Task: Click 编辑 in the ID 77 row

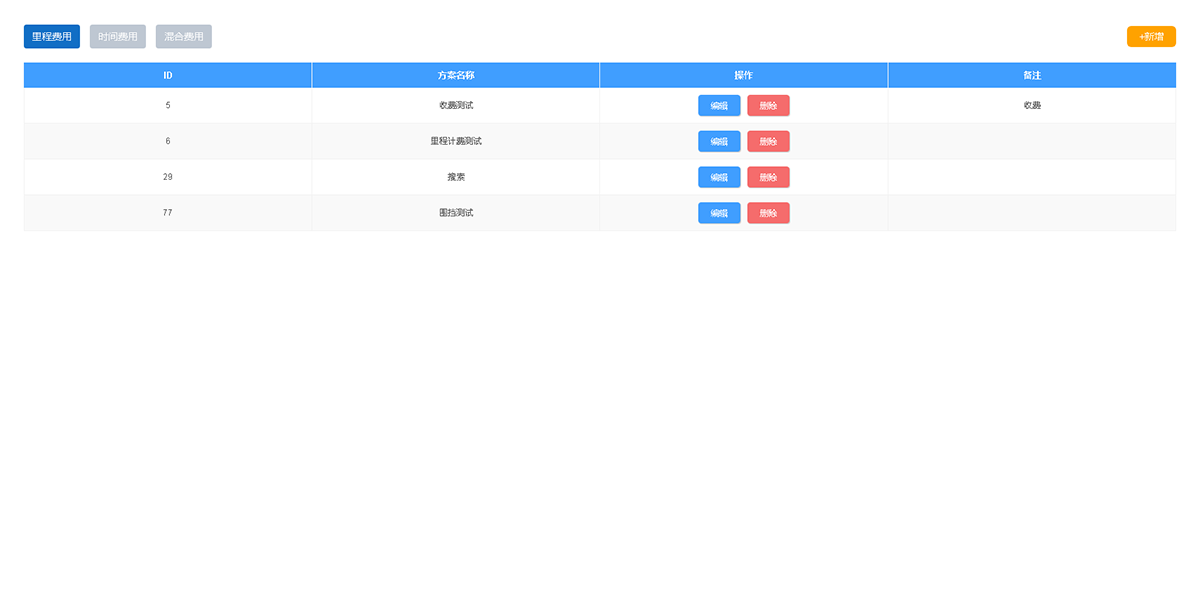Action: [x=719, y=213]
